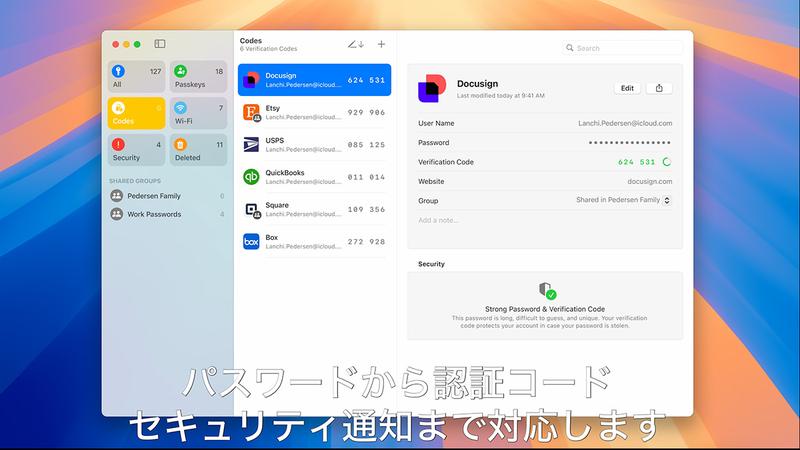Click the QuickBooks green logo icon

coord(251,177)
